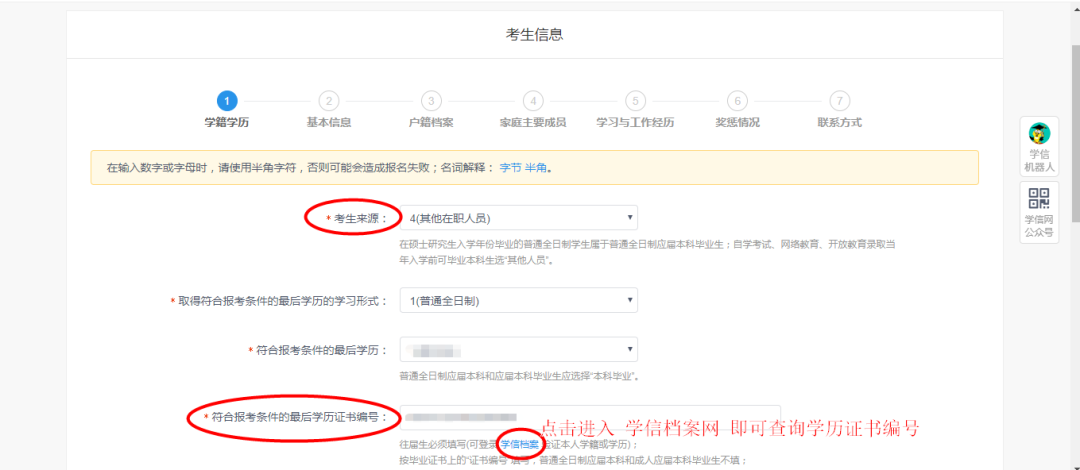Click step 6 circle 奖惩情况

coord(737,101)
